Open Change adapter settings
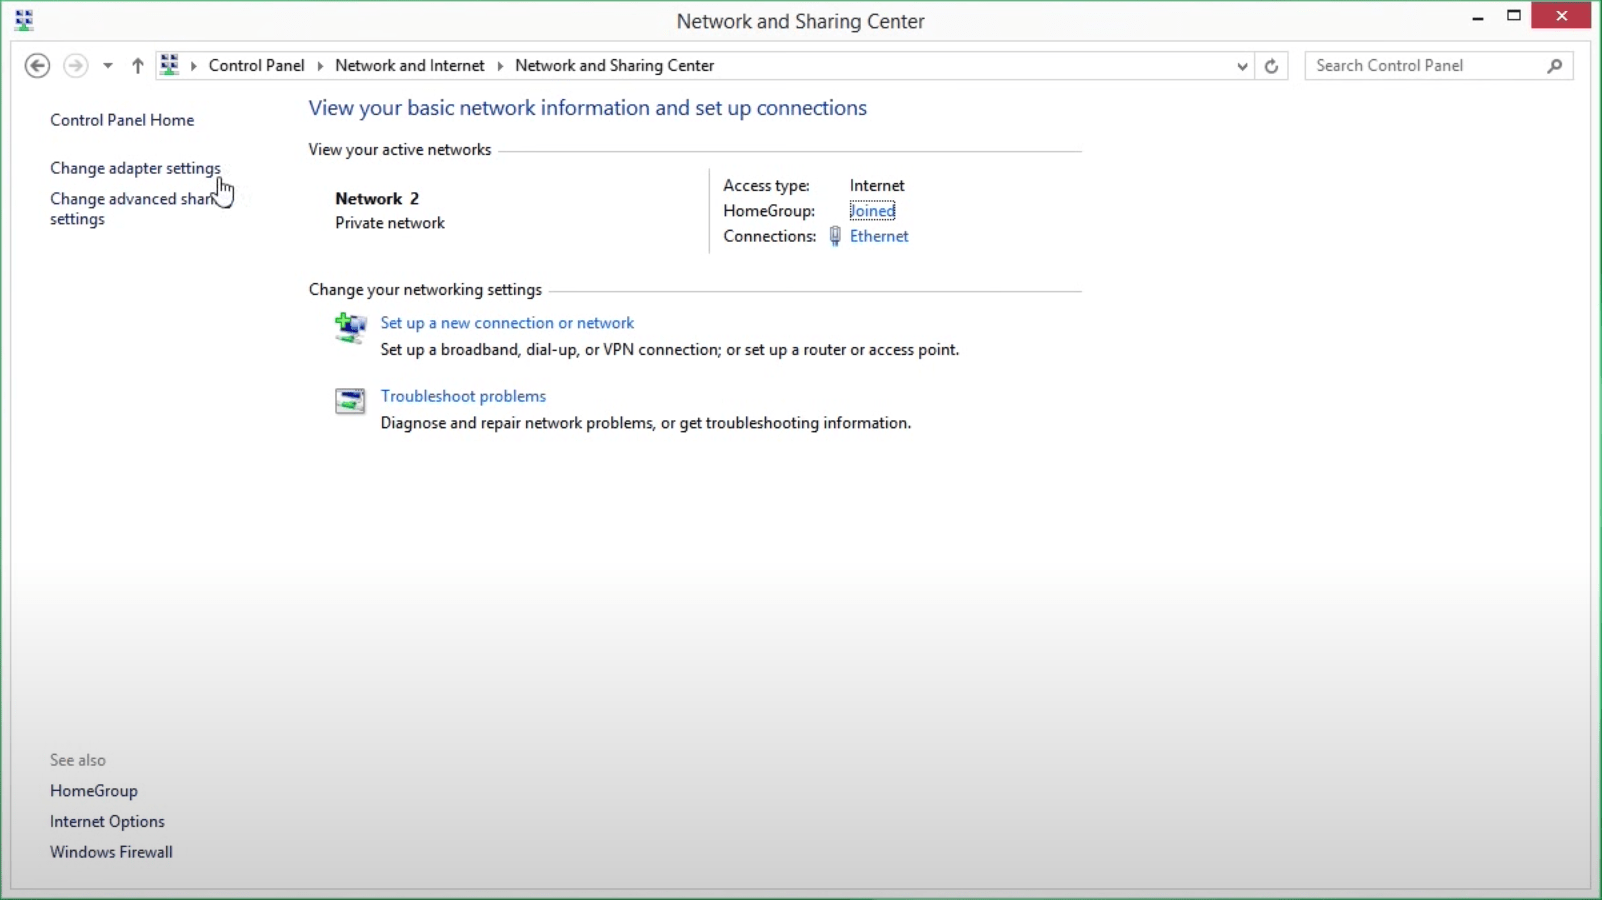This screenshot has width=1602, height=900. [x=135, y=168]
